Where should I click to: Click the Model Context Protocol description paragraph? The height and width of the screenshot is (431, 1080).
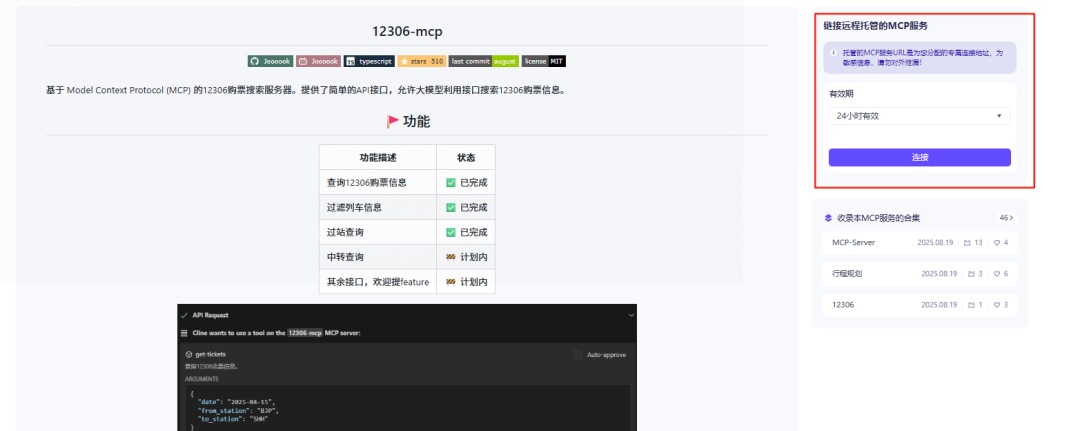[305, 90]
